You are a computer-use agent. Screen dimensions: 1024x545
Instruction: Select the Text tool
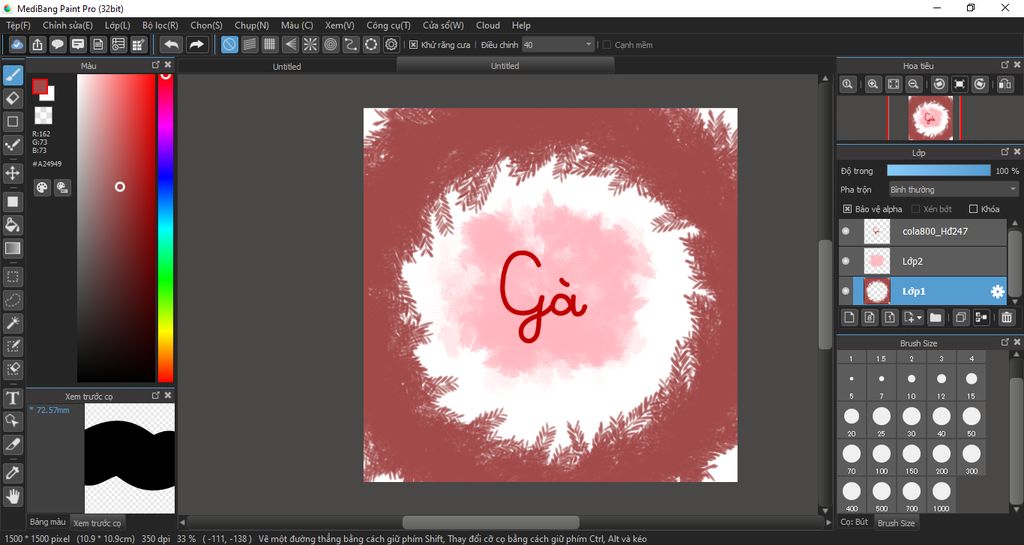coord(12,398)
